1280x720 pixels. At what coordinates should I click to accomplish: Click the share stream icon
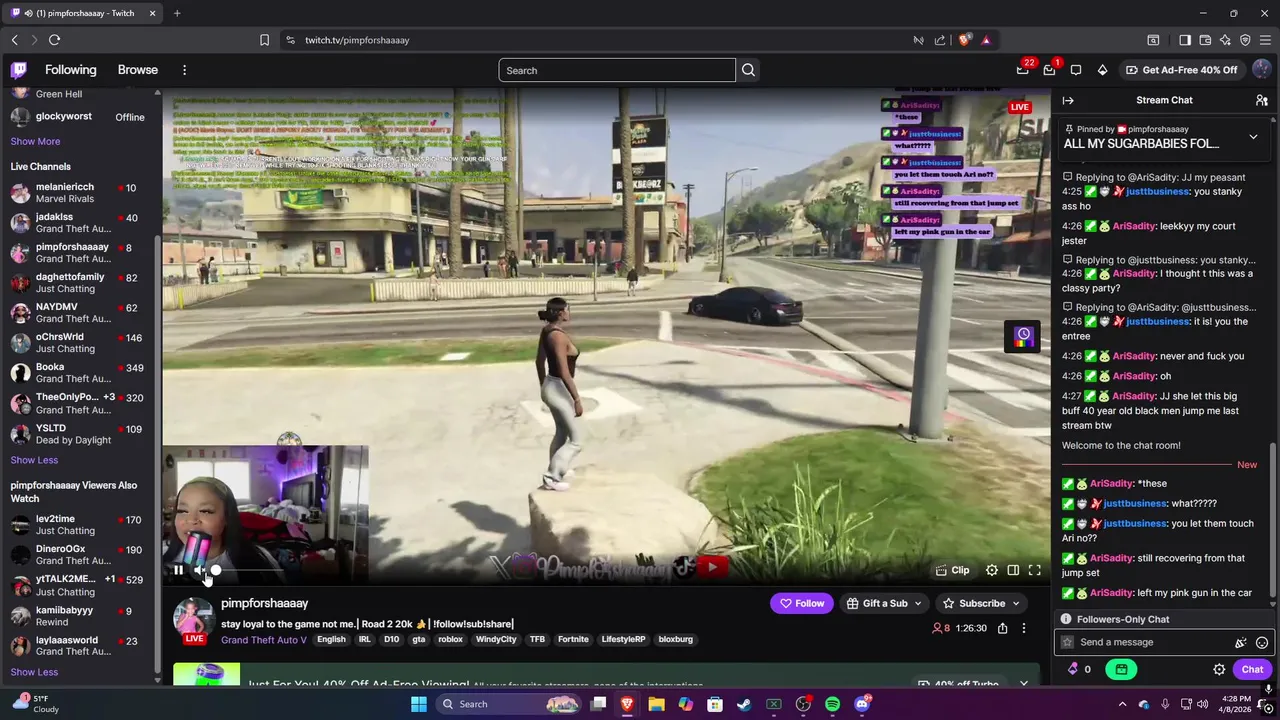(1002, 628)
